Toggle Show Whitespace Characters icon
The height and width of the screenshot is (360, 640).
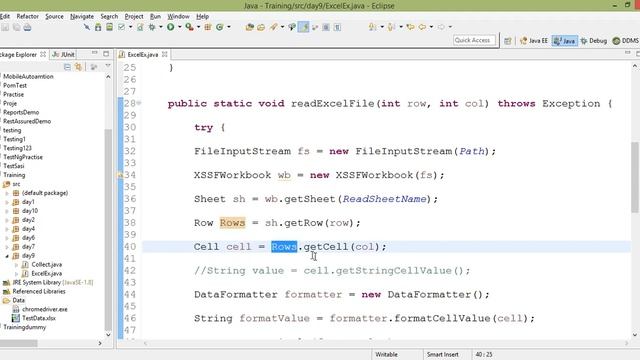[x=337, y=27]
